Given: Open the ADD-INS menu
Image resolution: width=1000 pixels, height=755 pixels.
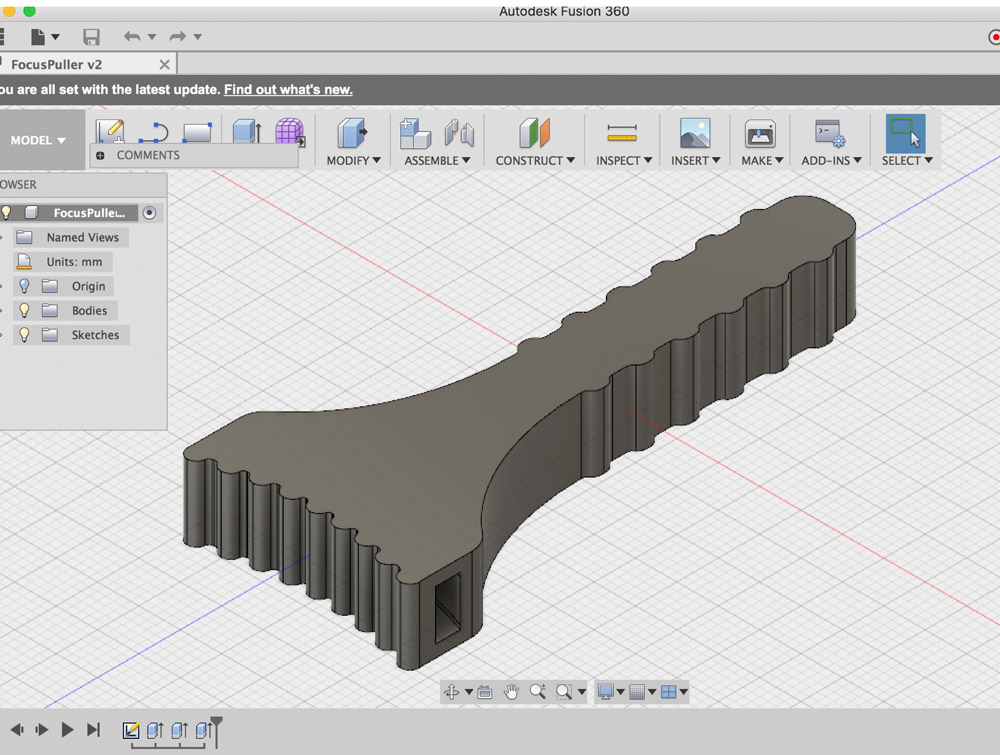Looking at the screenshot, I should tap(832, 161).
